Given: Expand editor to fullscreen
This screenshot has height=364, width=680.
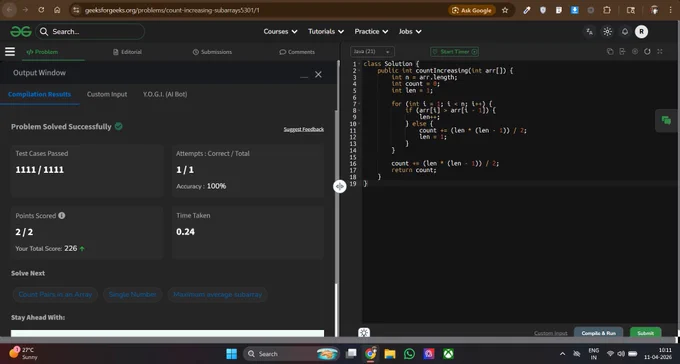Looking at the screenshot, I should (660, 52).
